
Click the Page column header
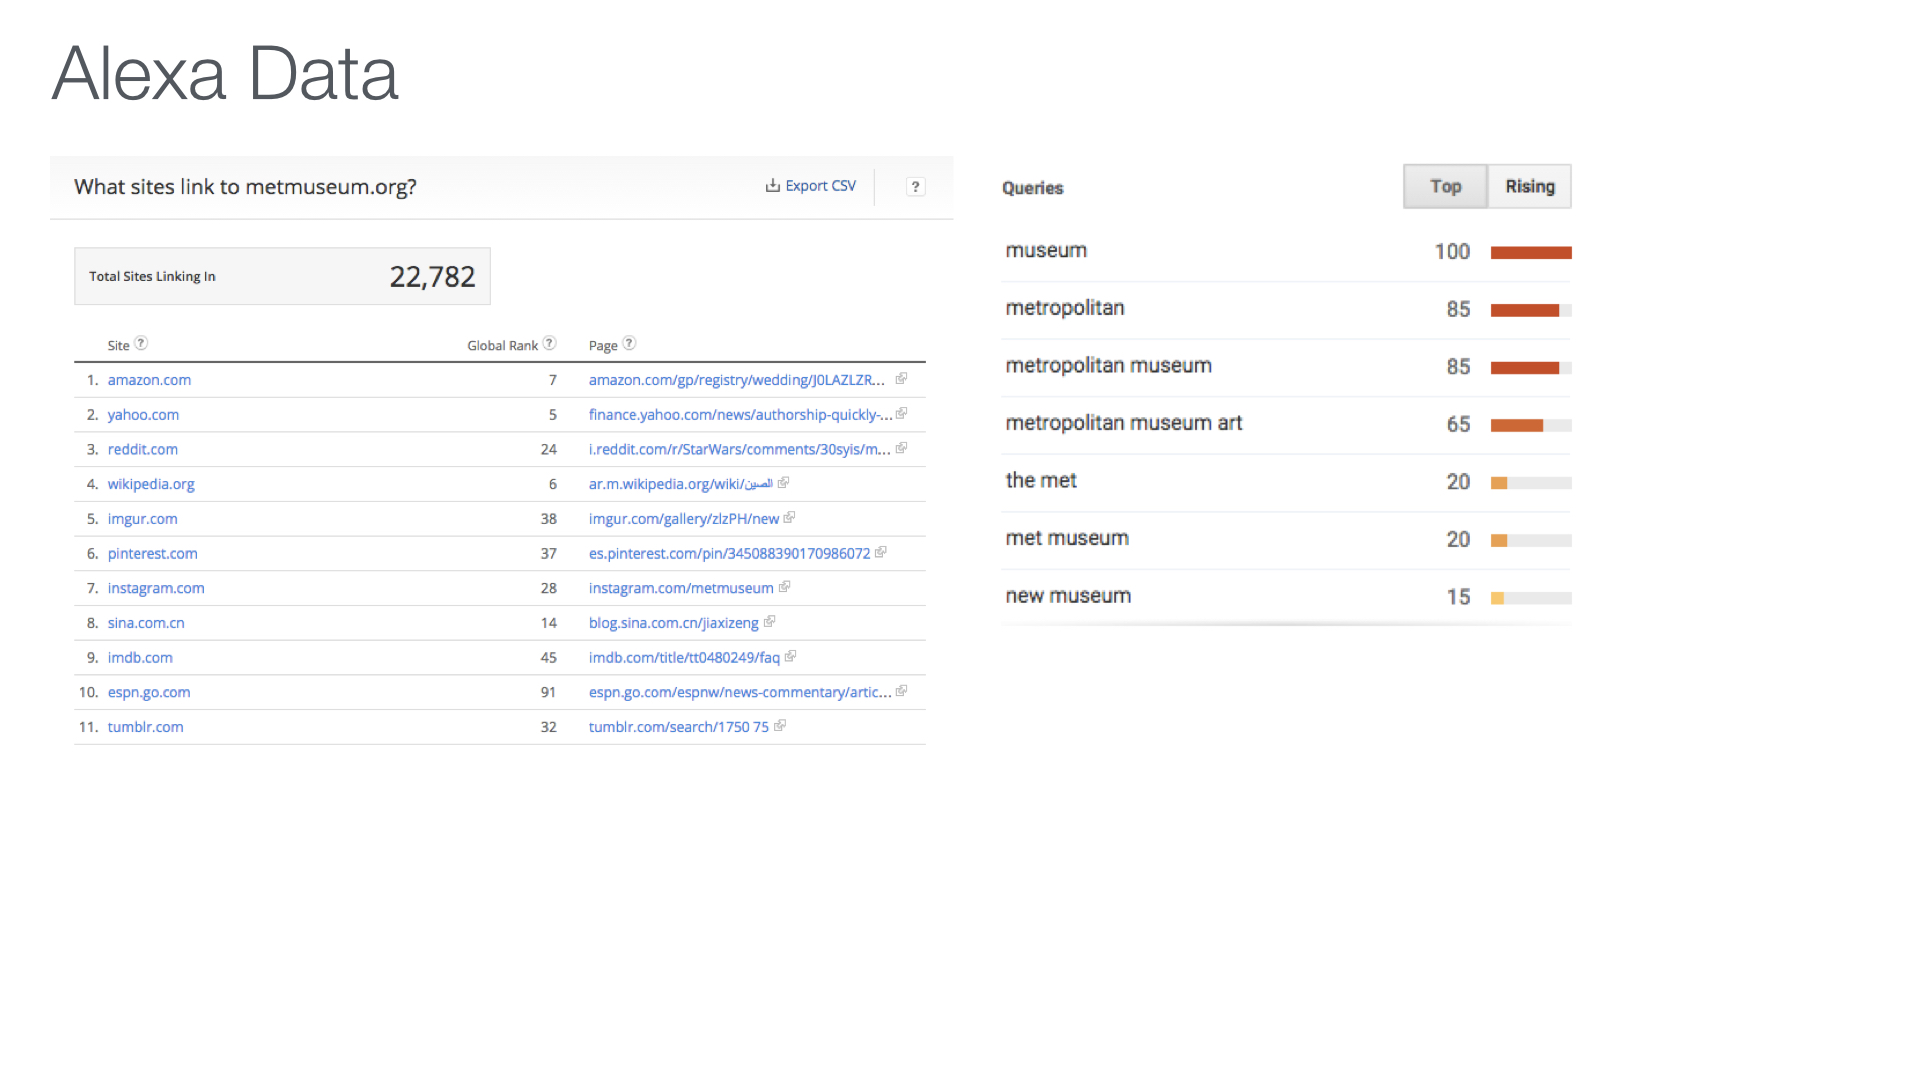point(603,346)
